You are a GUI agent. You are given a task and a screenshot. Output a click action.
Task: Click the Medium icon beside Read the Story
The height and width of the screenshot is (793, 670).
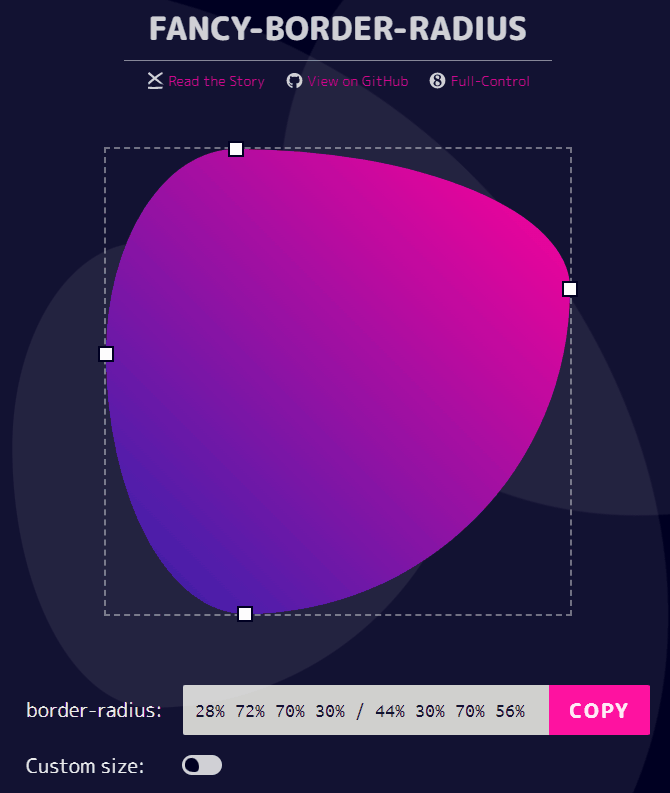point(155,80)
